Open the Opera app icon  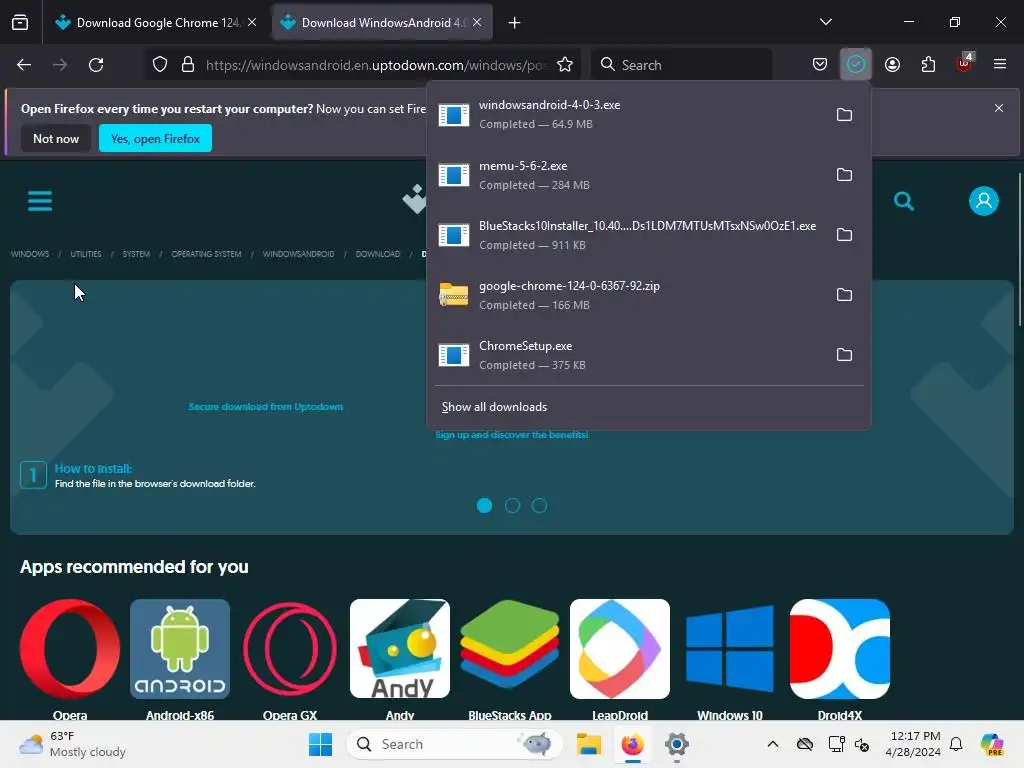coord(70,649)
